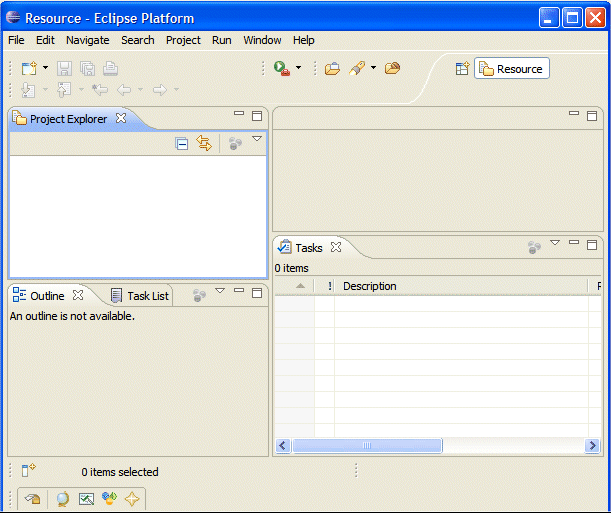Open the Project Explorer view menu triangle
611x513 pixels.
pos(257,139)
